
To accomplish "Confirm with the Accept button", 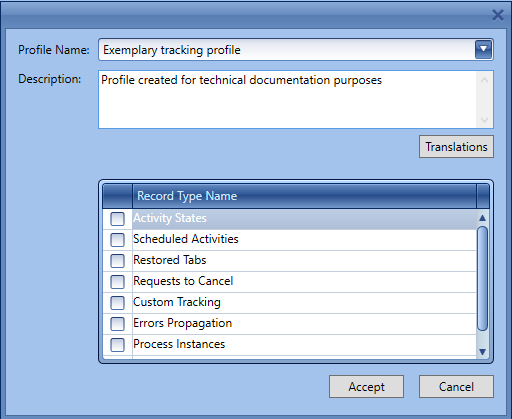I will point(366,387).
